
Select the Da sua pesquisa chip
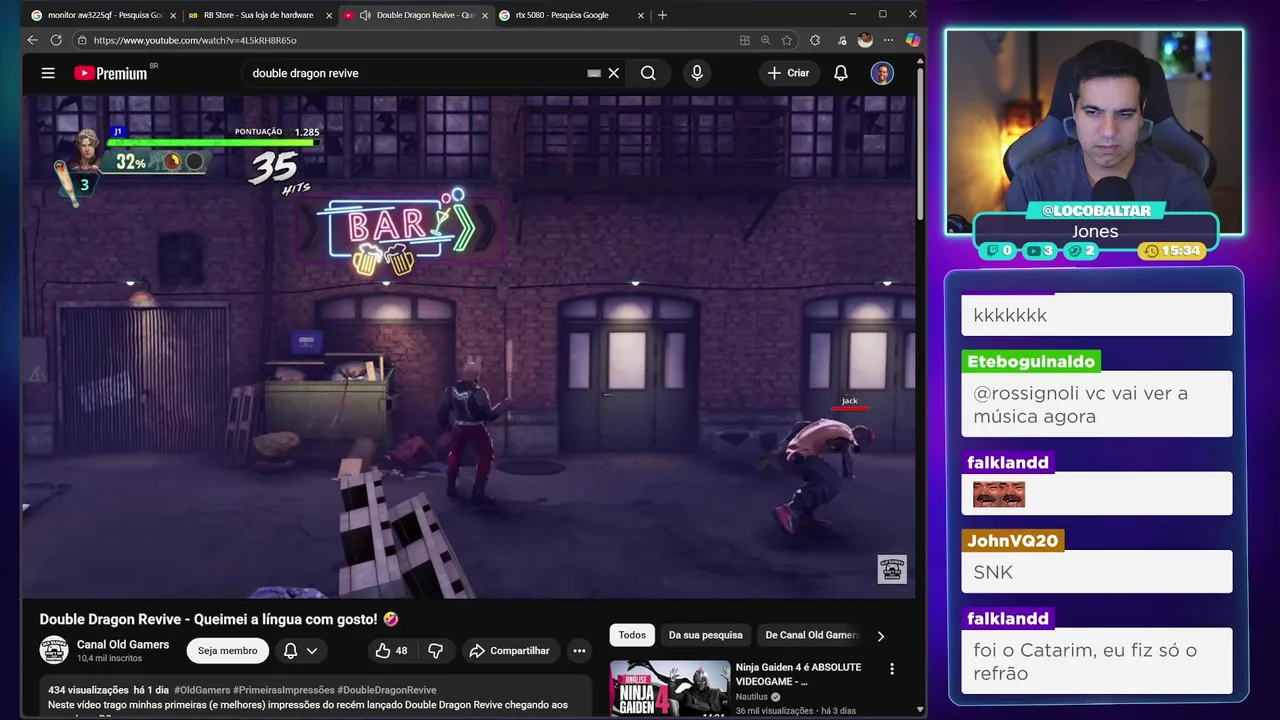pos(706,635)
